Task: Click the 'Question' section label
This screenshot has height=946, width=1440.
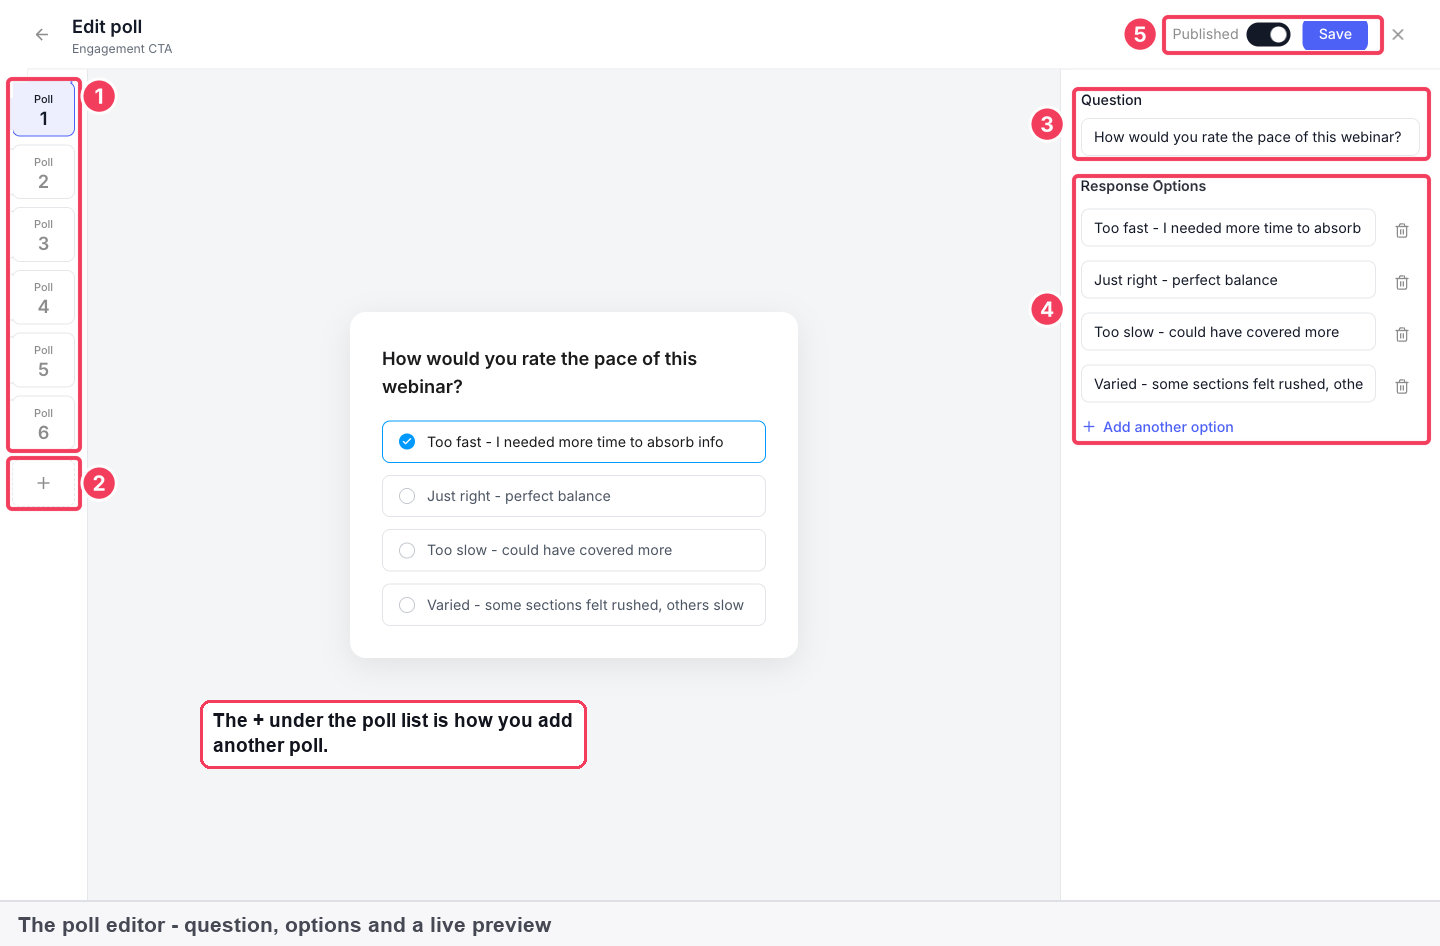Action: 1111,100
